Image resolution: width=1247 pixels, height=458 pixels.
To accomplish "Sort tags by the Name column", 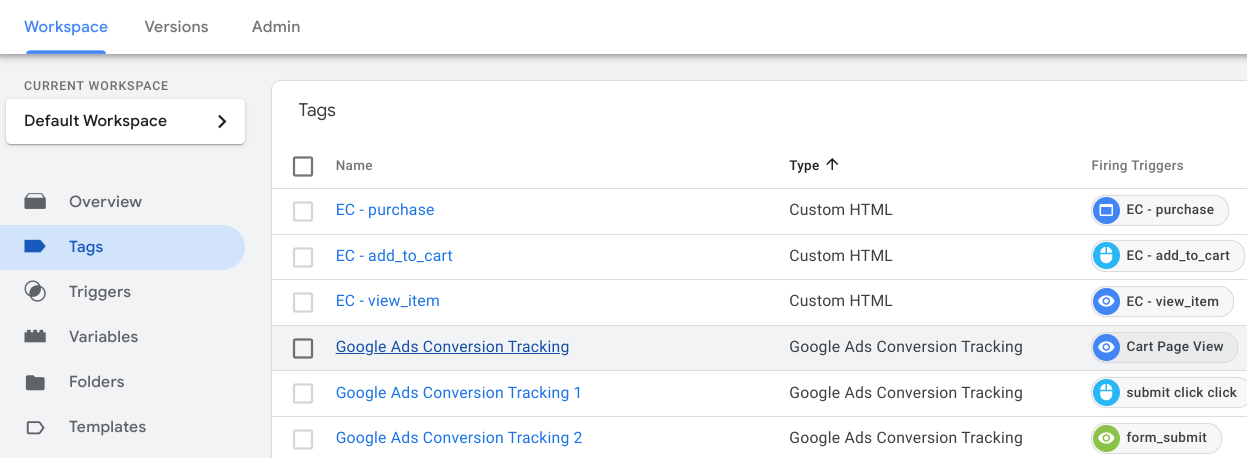I will pos(354,166).
